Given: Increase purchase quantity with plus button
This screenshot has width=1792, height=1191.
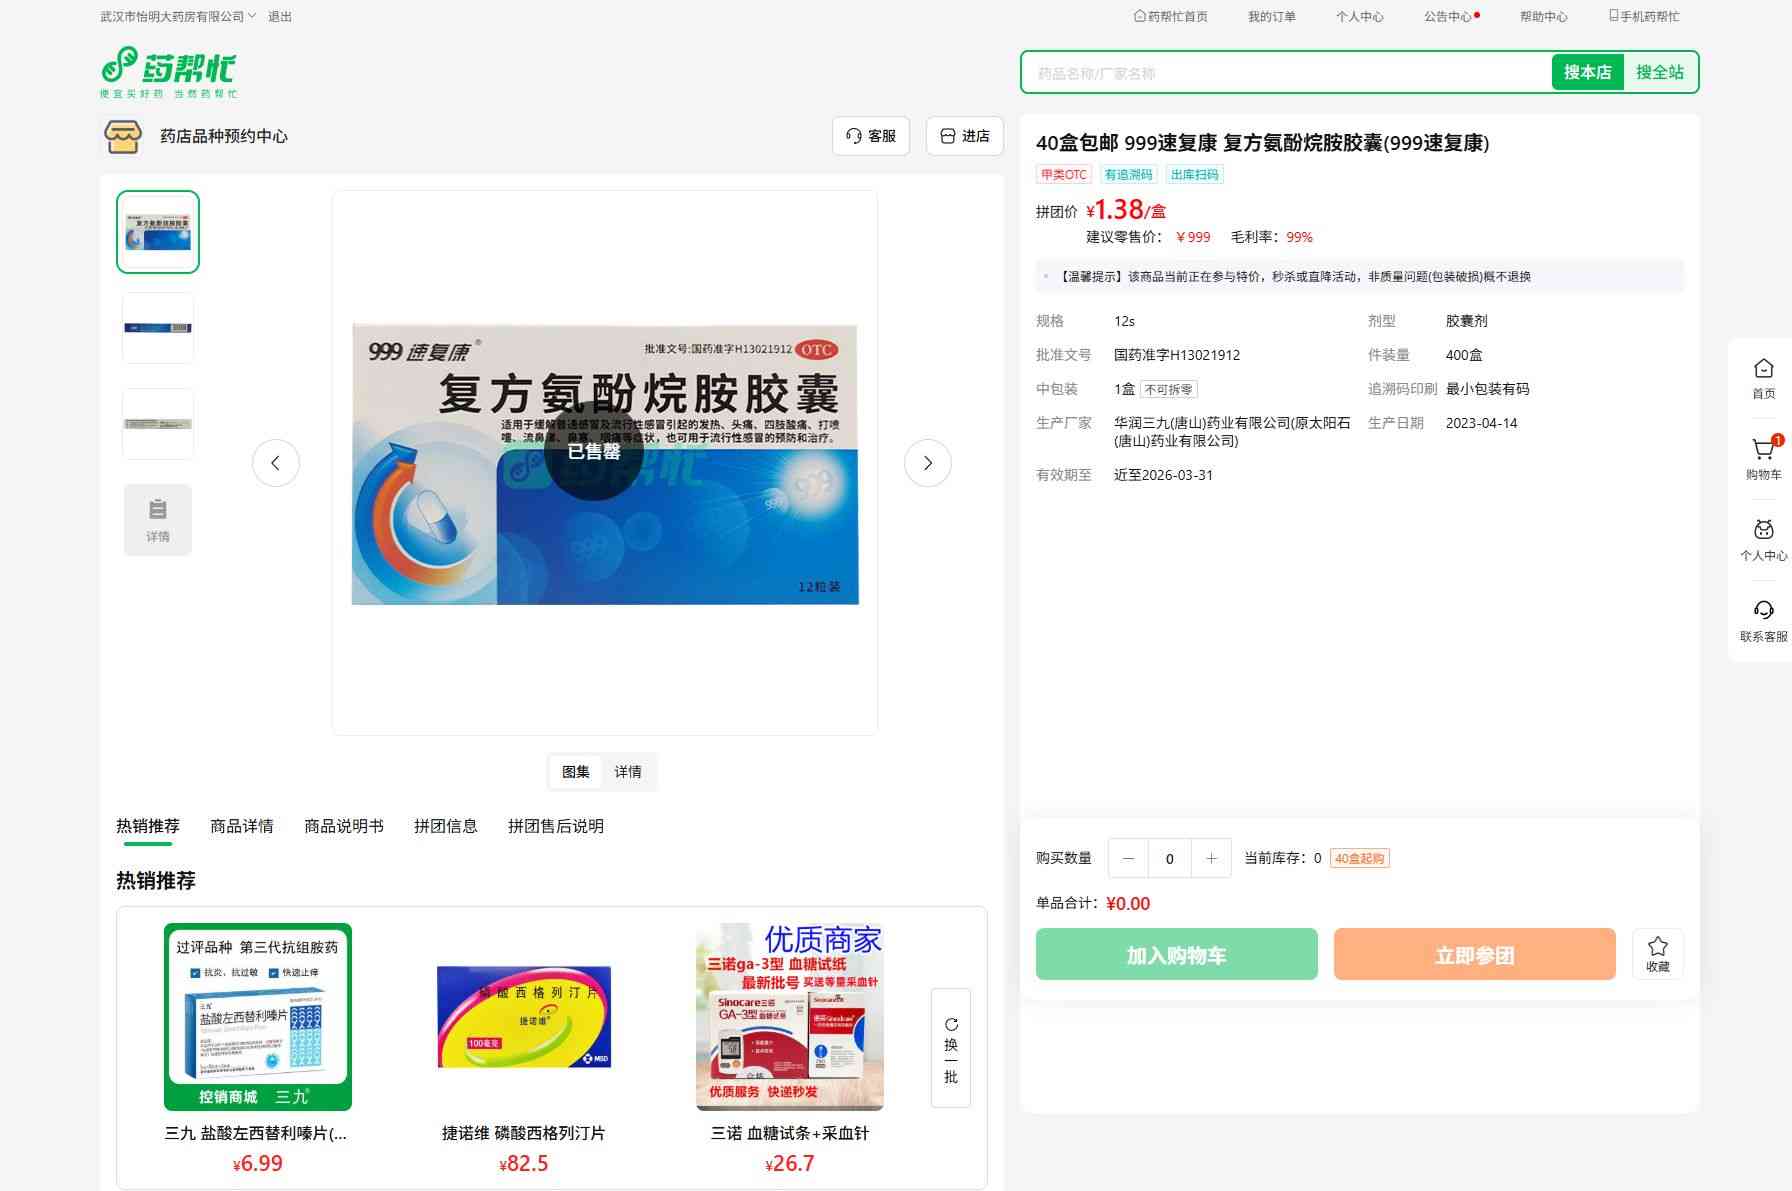Looking at the screenshot, I should click(1211, 859).
